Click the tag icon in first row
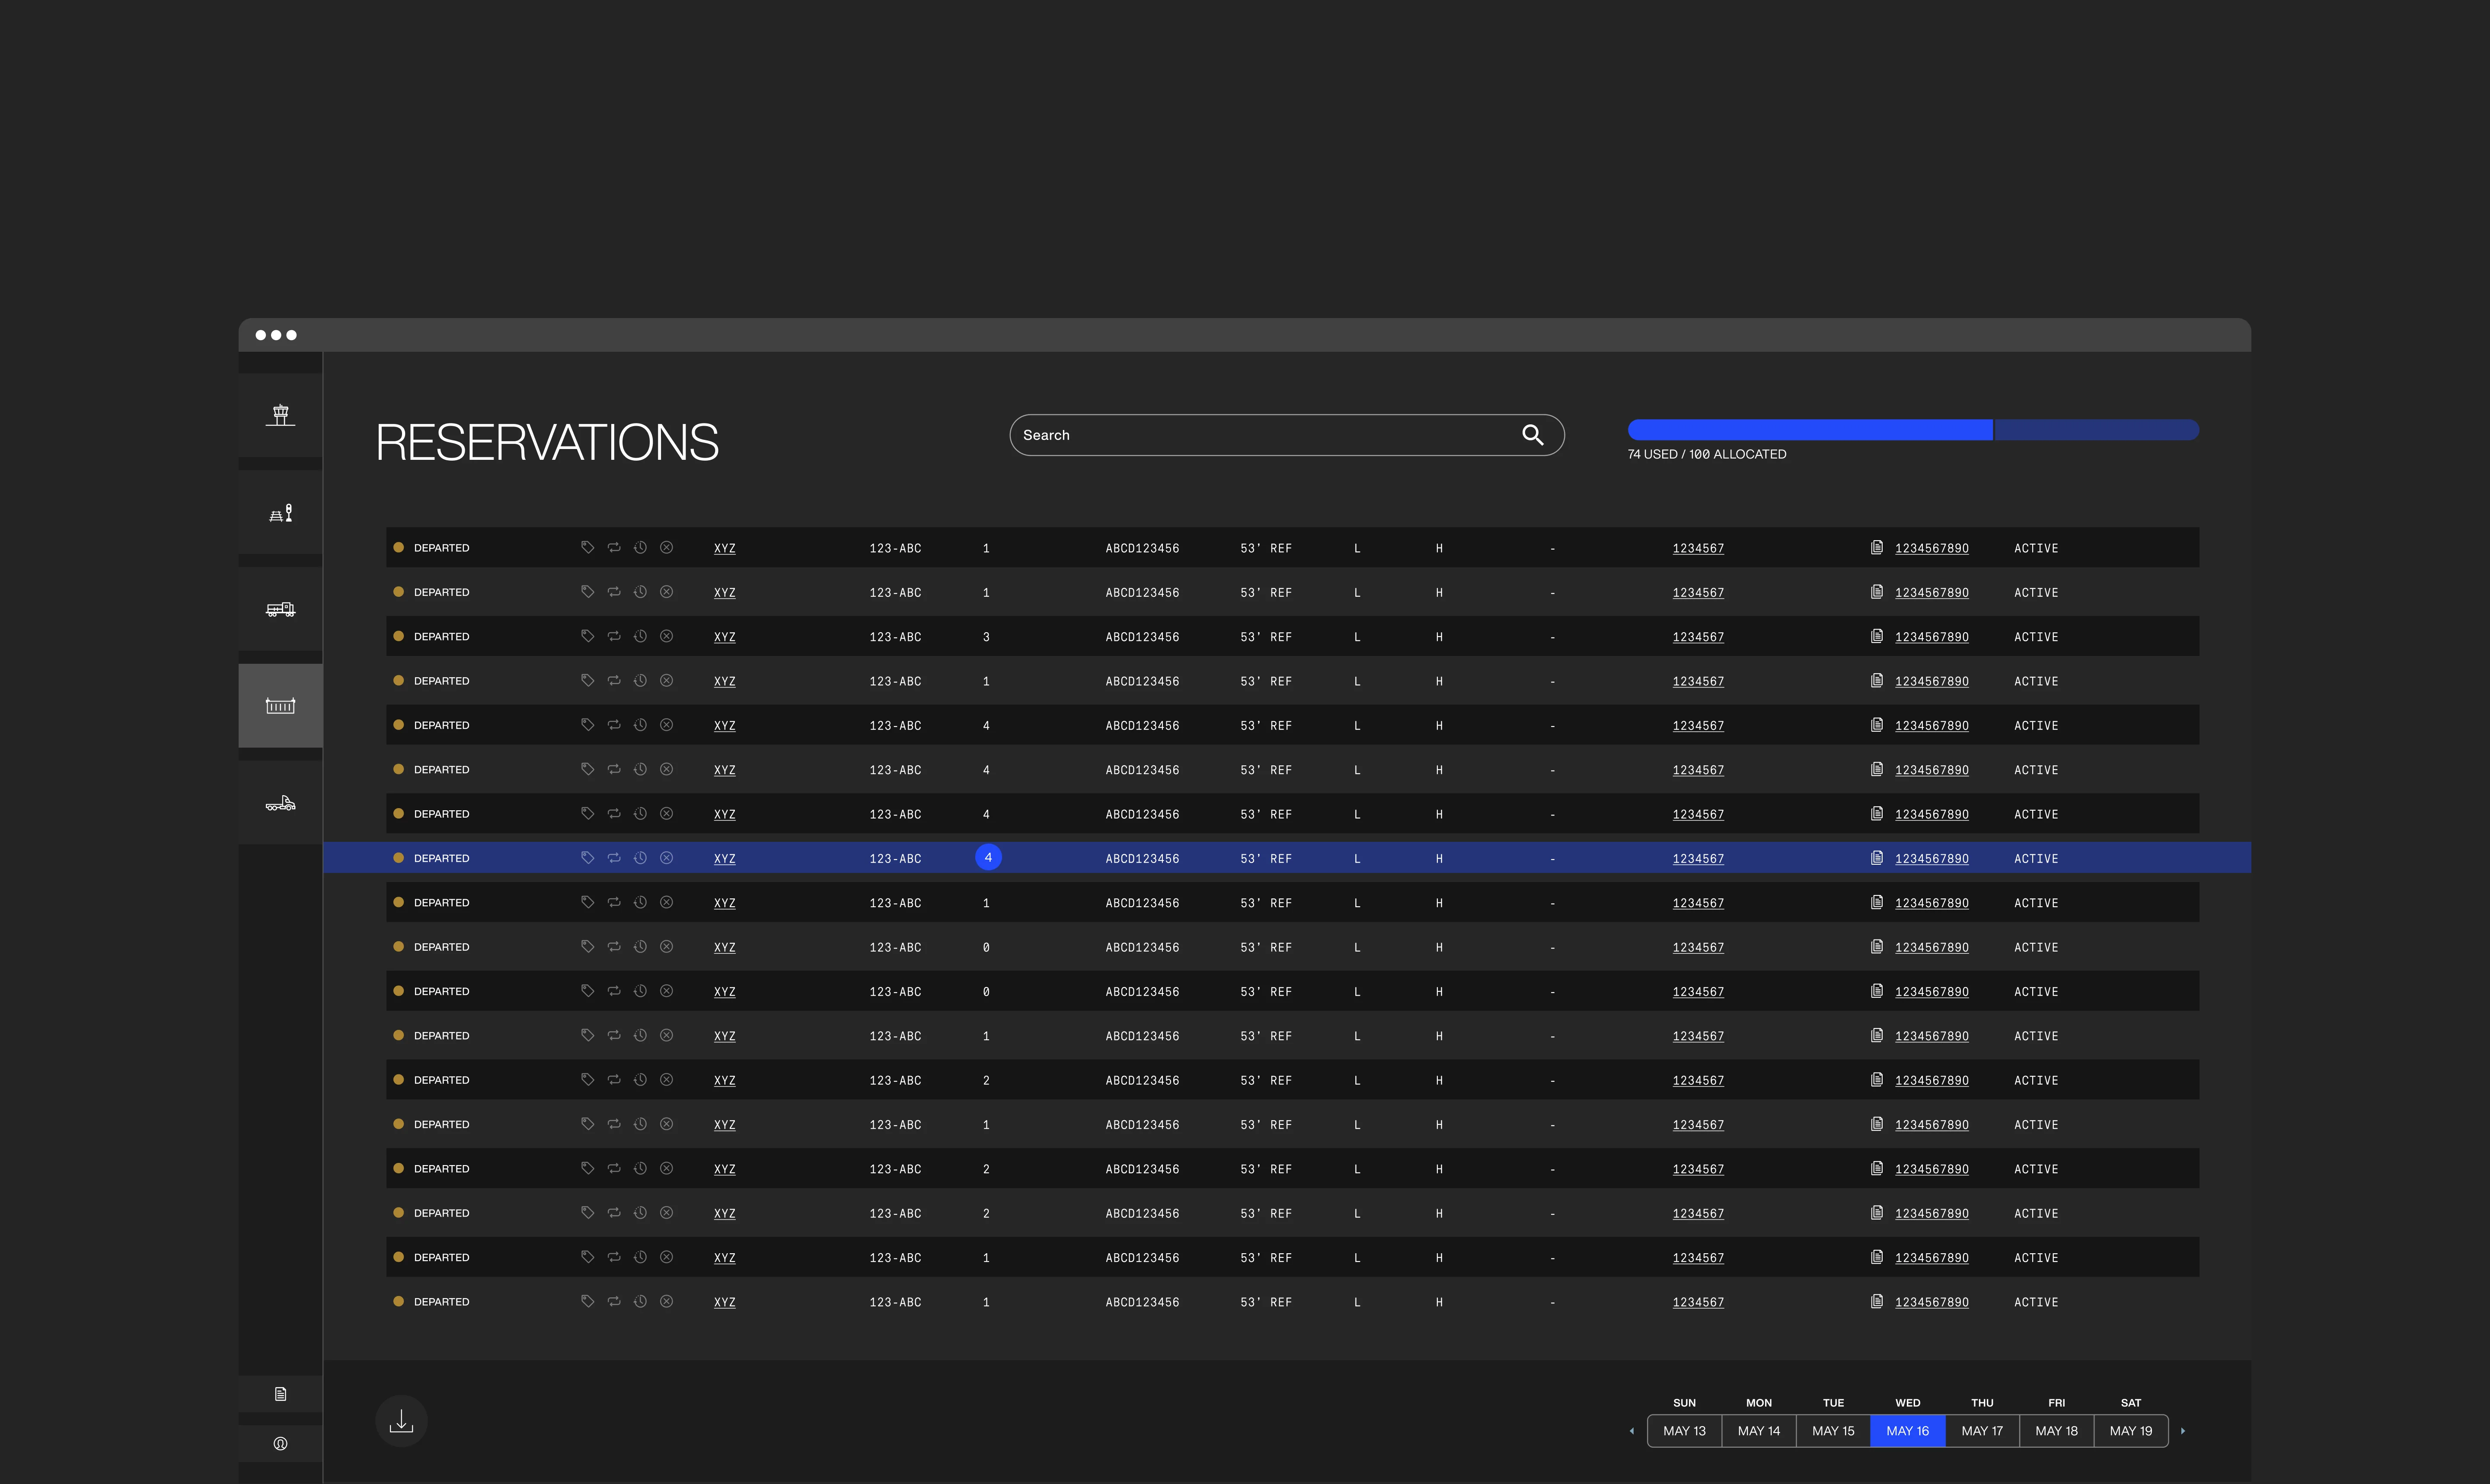This screenshot has height=1484, width=2490. click(x=587, y=547)
